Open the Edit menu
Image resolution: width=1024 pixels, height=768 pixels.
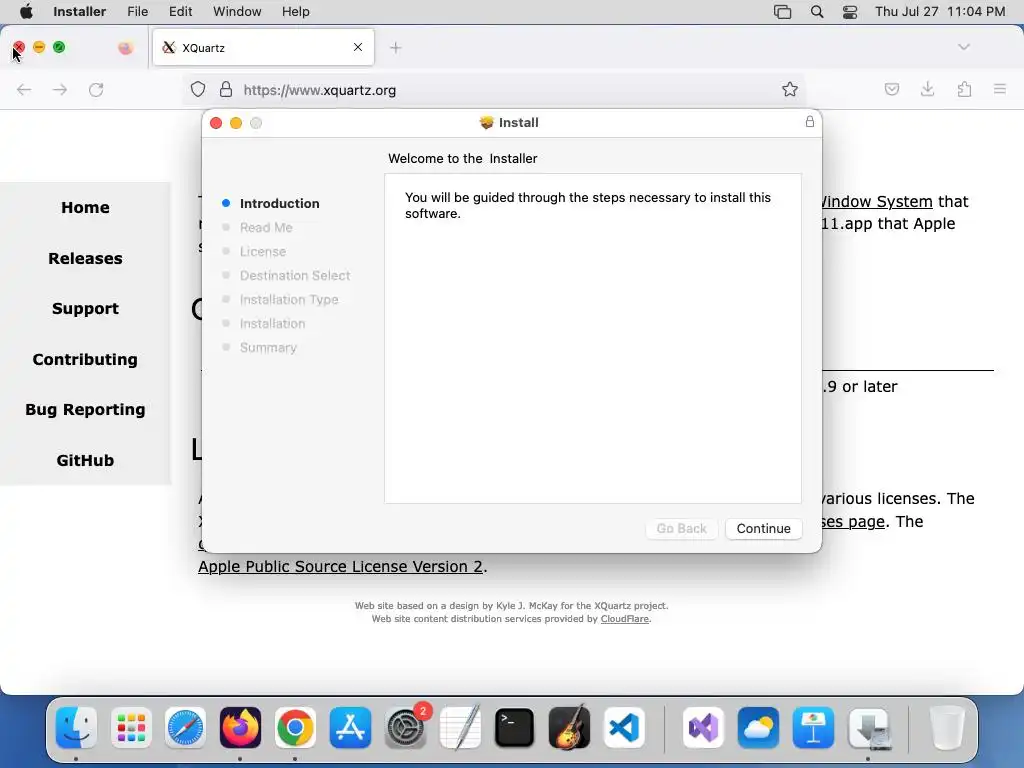[180, 11]
